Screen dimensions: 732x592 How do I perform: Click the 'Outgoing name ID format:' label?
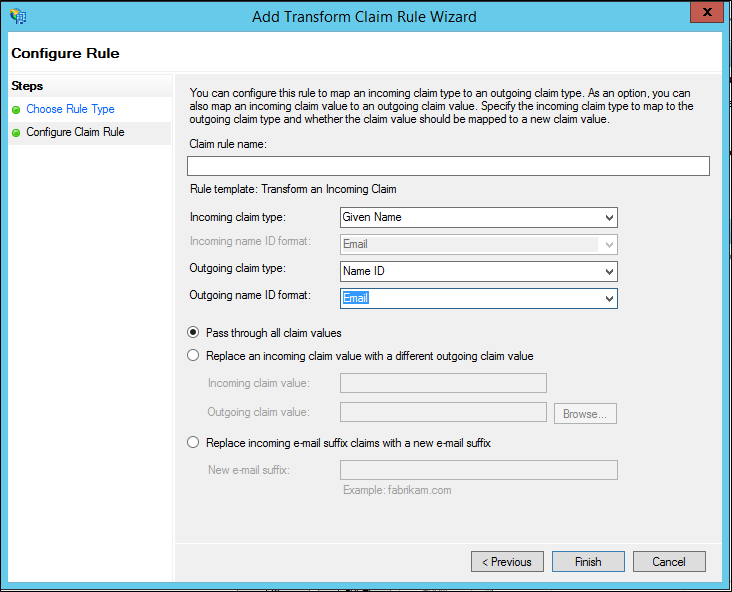pyautogui.click(x=250, y=295)
